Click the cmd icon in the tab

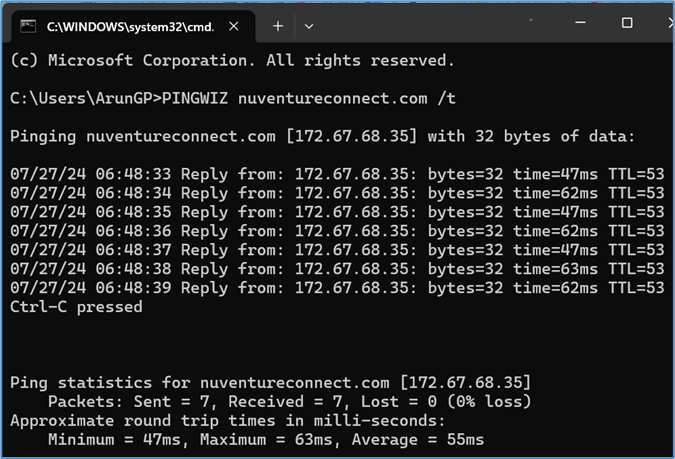[28, 26]
